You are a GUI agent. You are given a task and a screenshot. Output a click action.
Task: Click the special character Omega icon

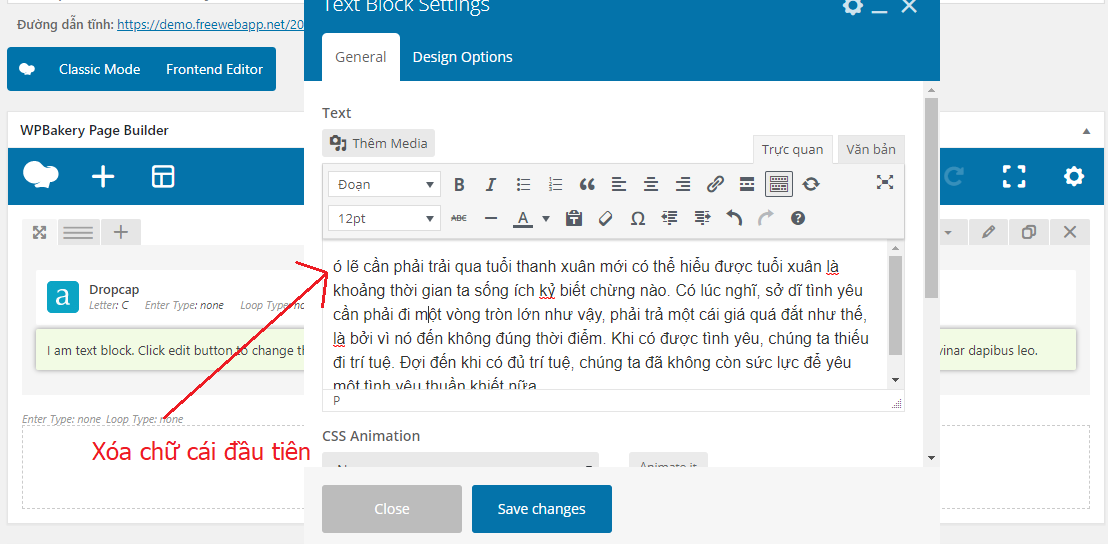click(x=637, y=218)
